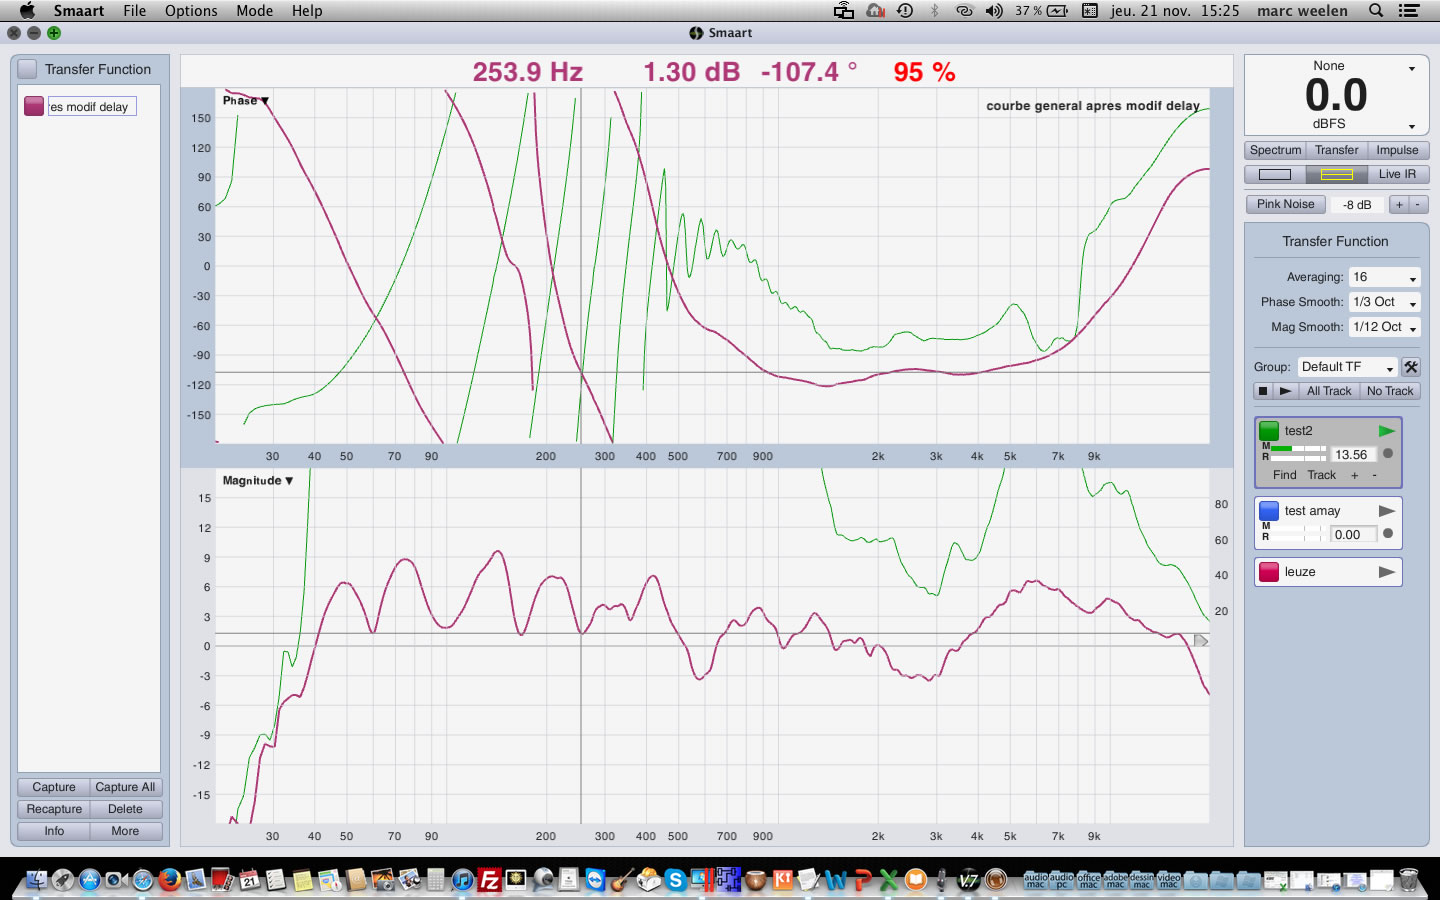Open the Mag Smooth dropdown
Screen dimensions: 1440x900
tap(1384, 327)
